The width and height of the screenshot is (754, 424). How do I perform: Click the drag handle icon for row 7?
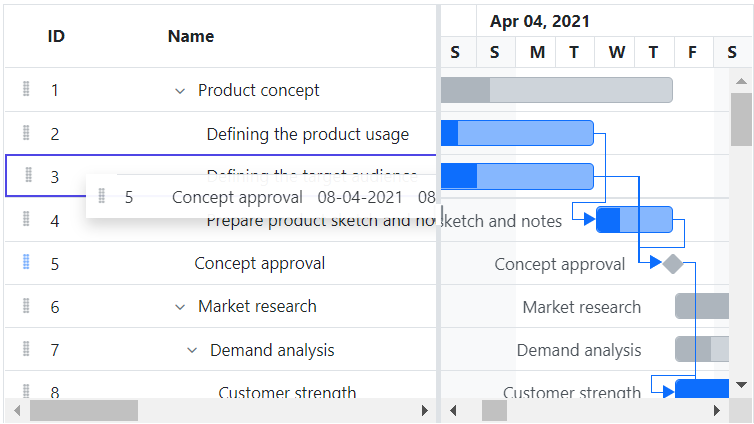click(x=26, y=349)
